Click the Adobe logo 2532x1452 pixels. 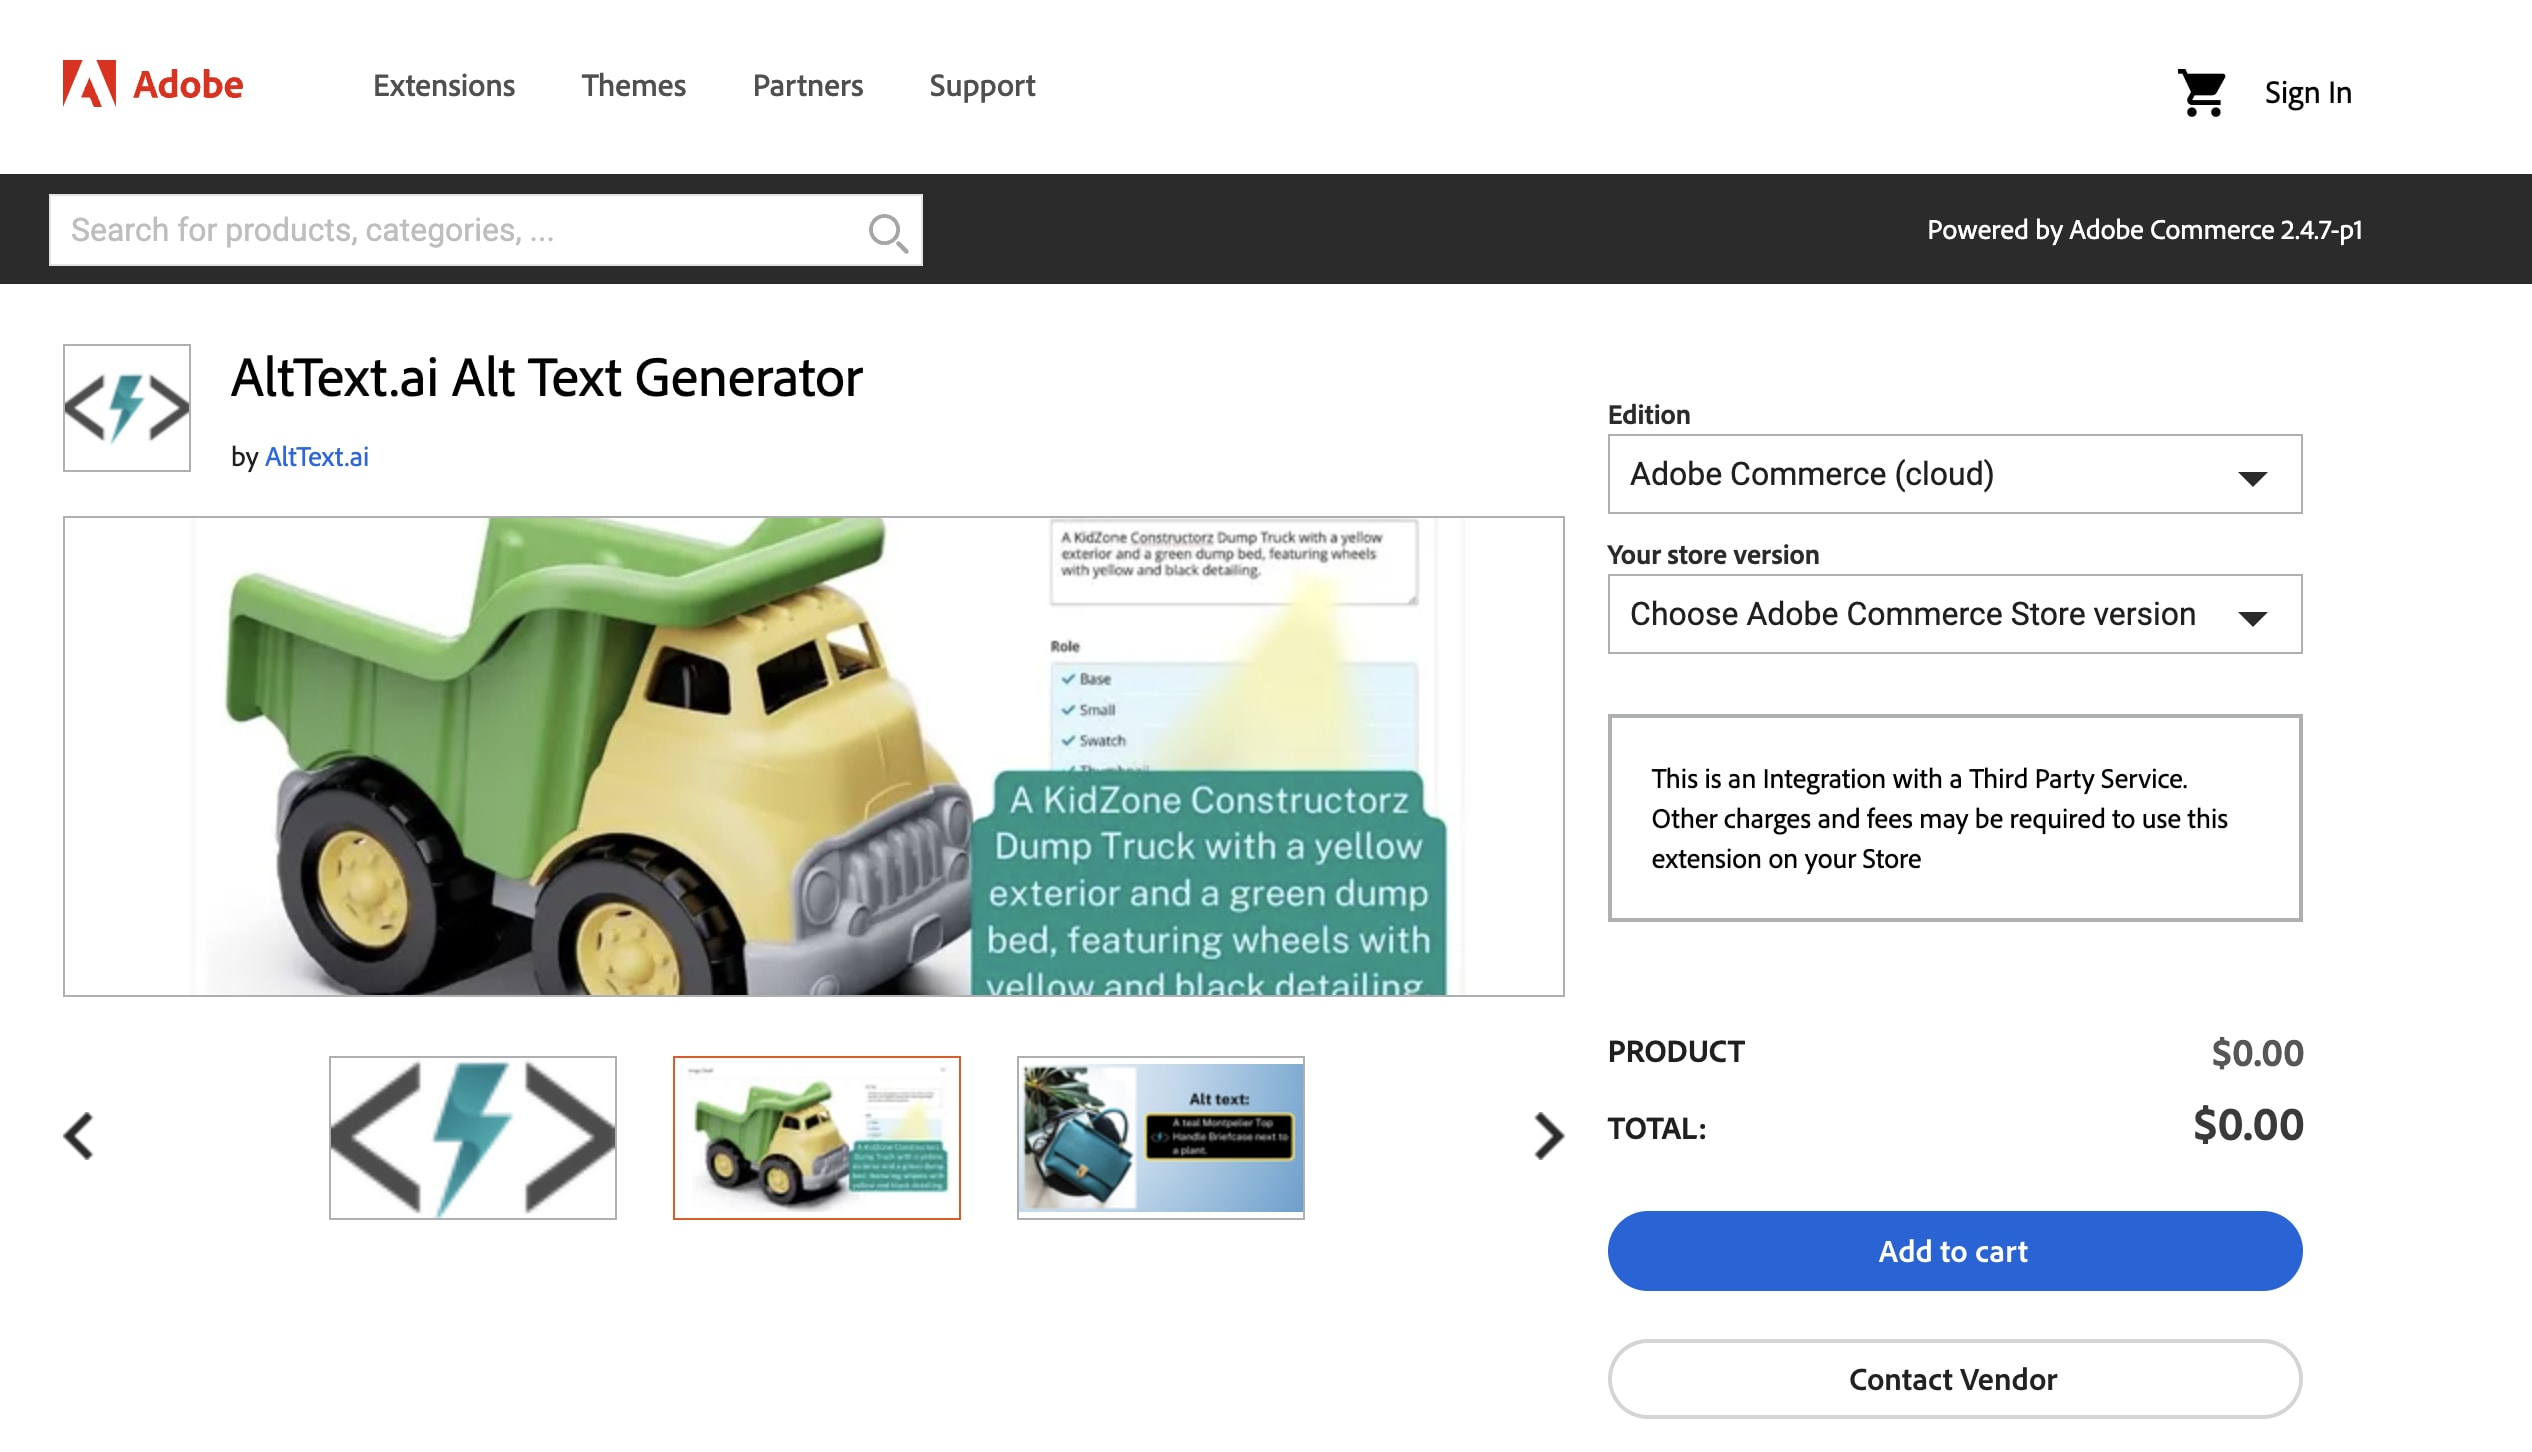[153, 85]
